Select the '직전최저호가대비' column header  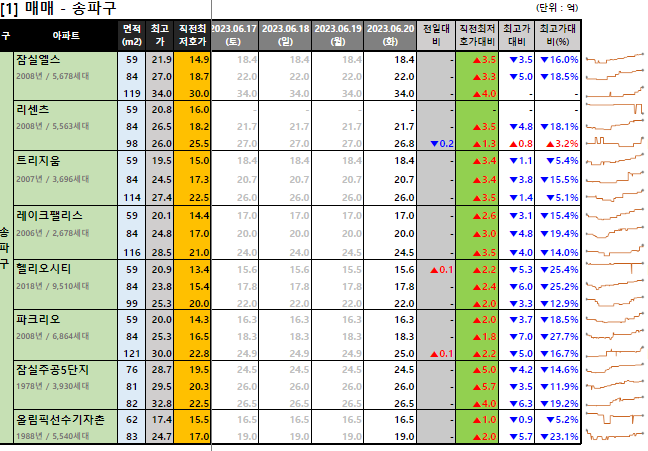[477, 35]
